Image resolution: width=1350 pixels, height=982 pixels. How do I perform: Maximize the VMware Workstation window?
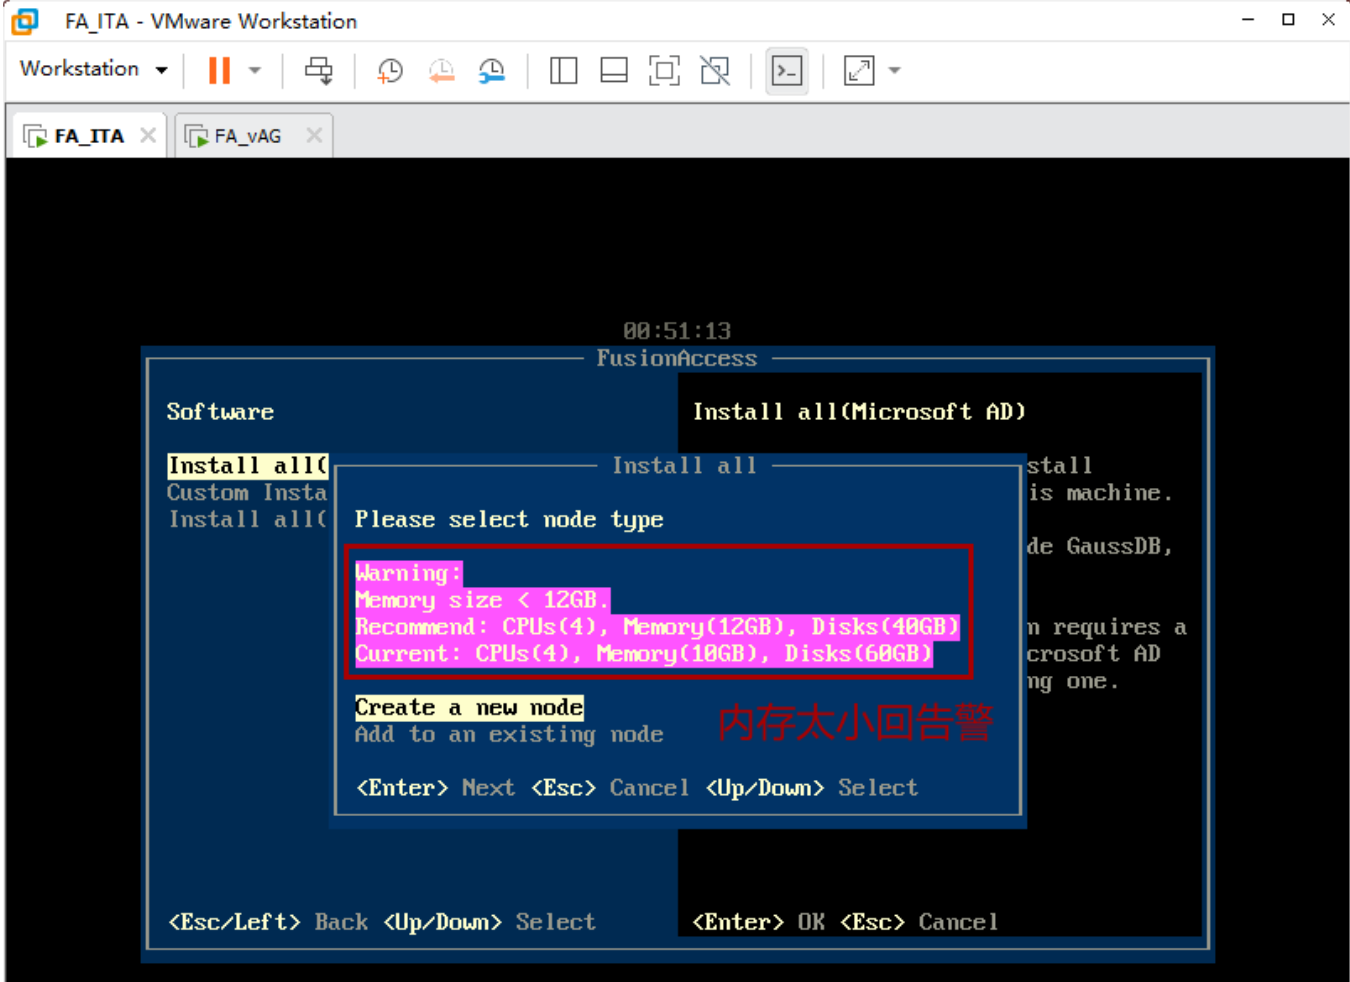tap(1288, 19)
